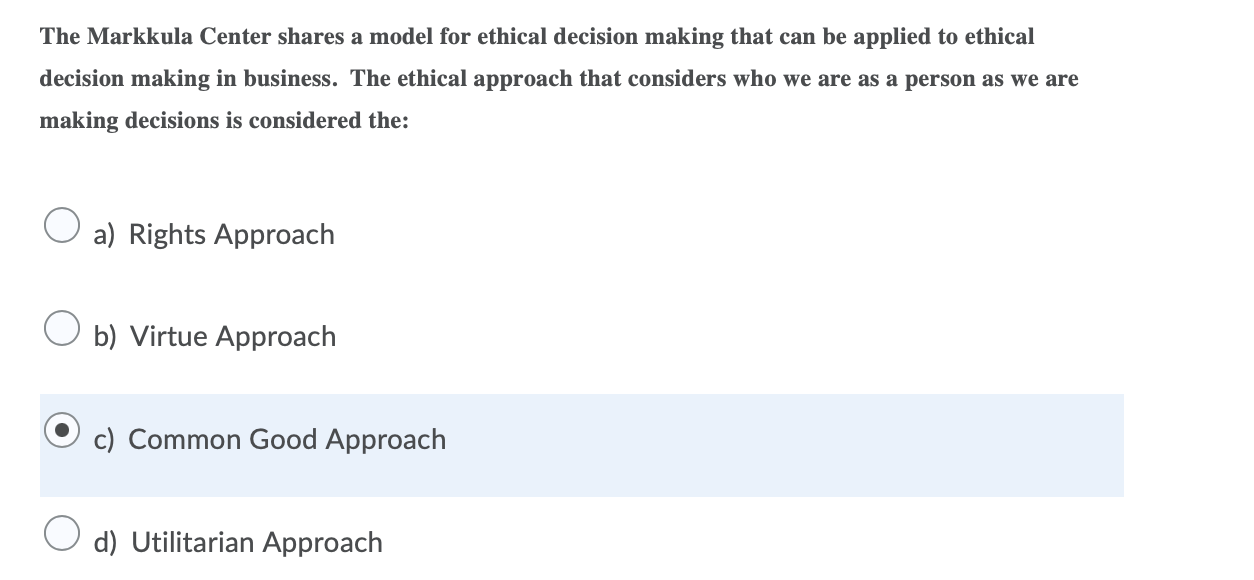This screenshot has width=1254, height=580.
Task: Click the filled radio circle next to option c
Action: coord(61,430)
